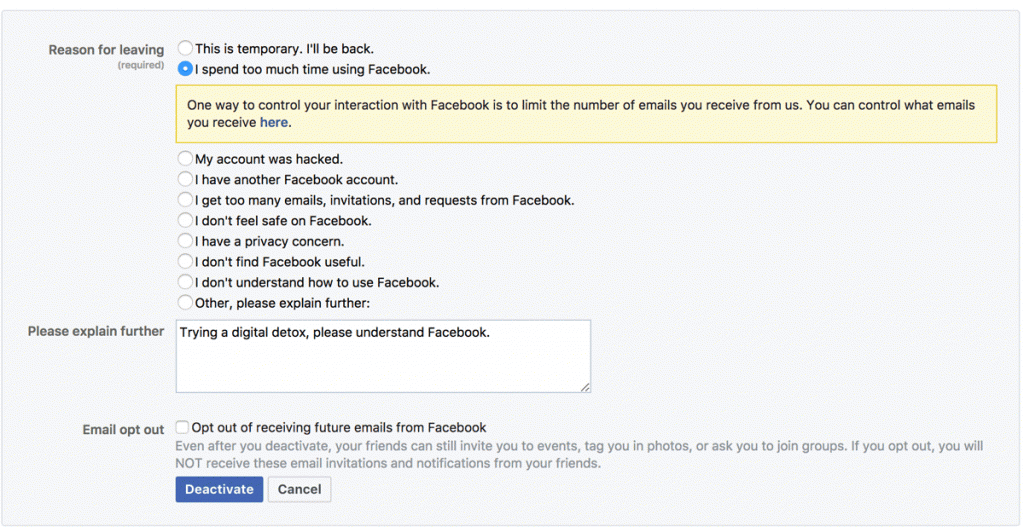
Task: Click the textarea resize handle corner
Action: pyautogui.click(x=585, y=387)
